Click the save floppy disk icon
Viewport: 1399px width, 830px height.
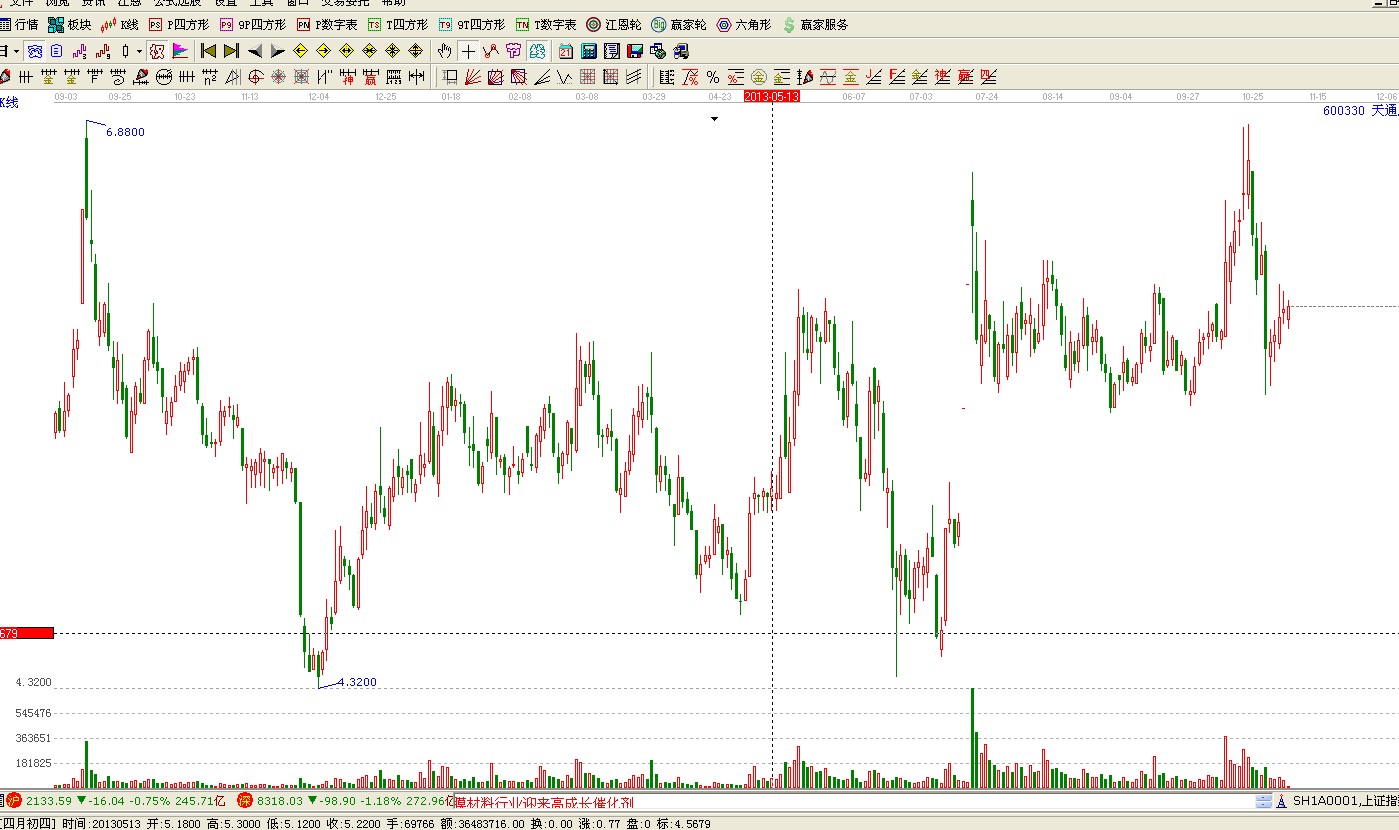(x=634, y=51)
